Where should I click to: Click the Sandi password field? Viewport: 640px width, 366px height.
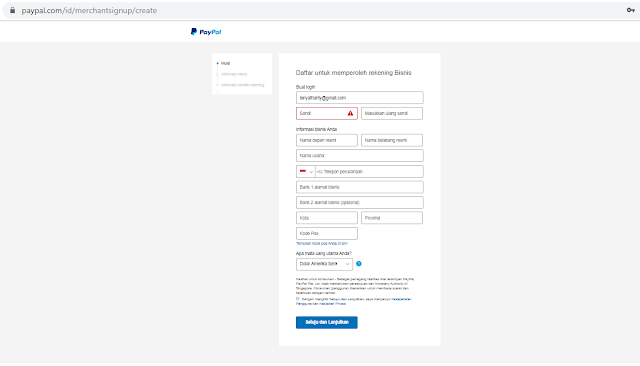pos(327,113)
